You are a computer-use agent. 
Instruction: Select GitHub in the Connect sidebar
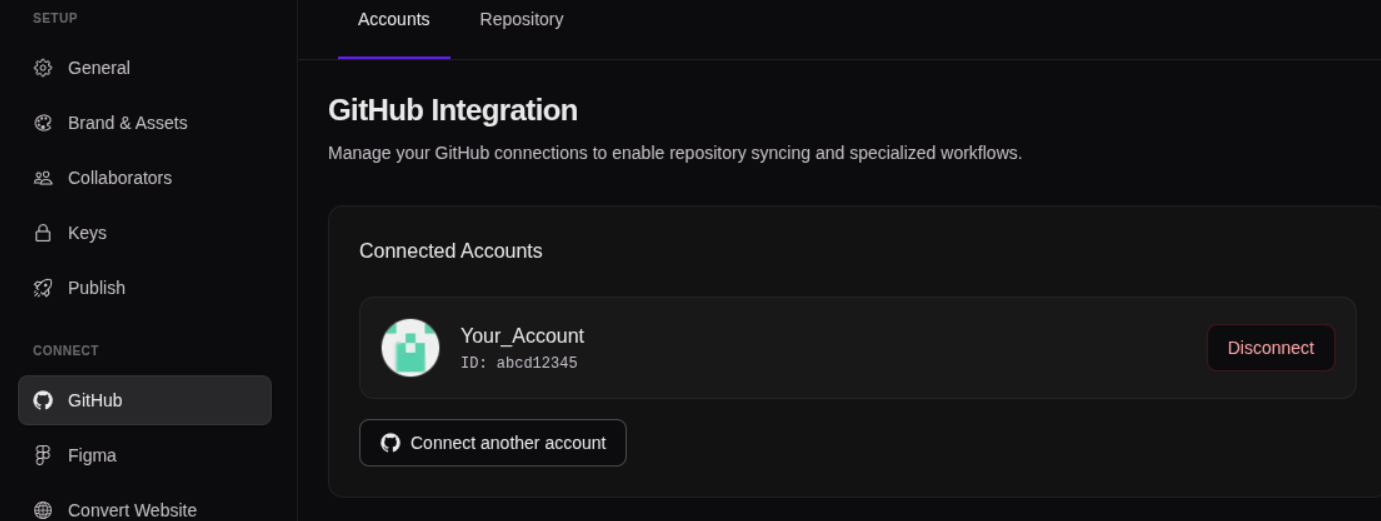145,400
